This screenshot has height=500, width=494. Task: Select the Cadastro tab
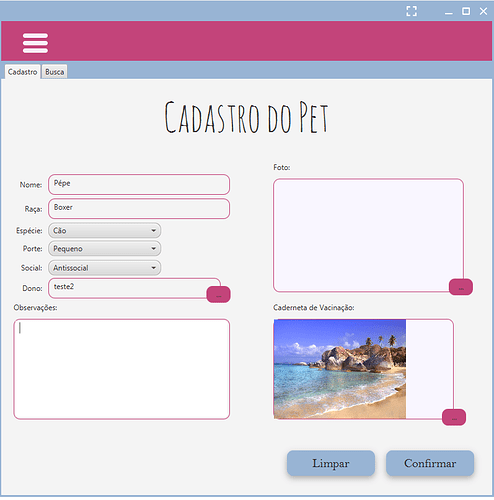coord(23,72)
